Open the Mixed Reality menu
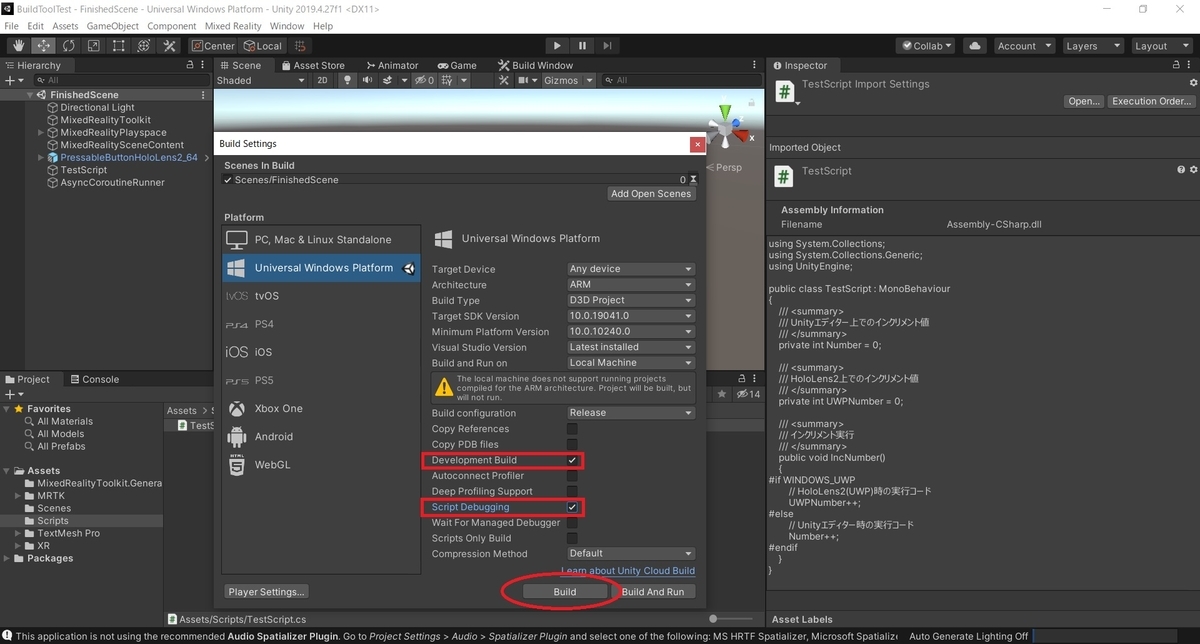The image size is (1200, 644). 233,26
